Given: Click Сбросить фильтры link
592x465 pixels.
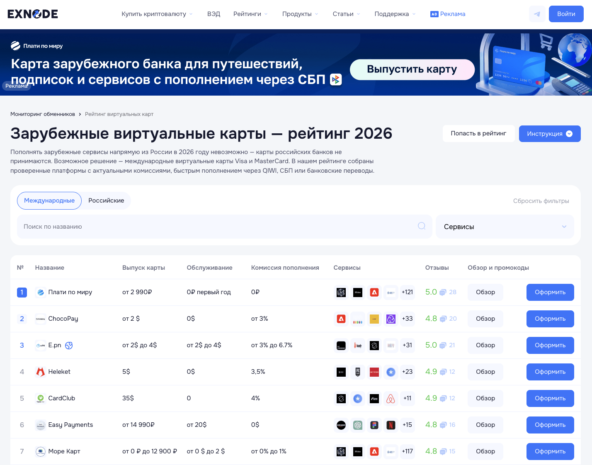Looking at the screenshot, I should point(541,201).
